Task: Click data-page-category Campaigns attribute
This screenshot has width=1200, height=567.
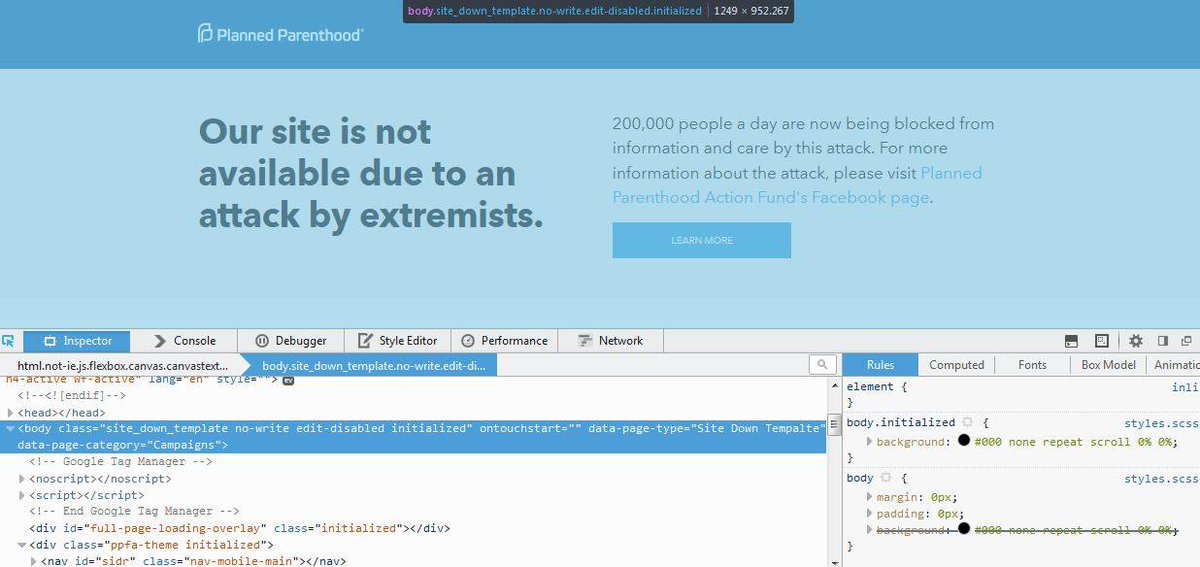Action: click(x=119, y=444)
